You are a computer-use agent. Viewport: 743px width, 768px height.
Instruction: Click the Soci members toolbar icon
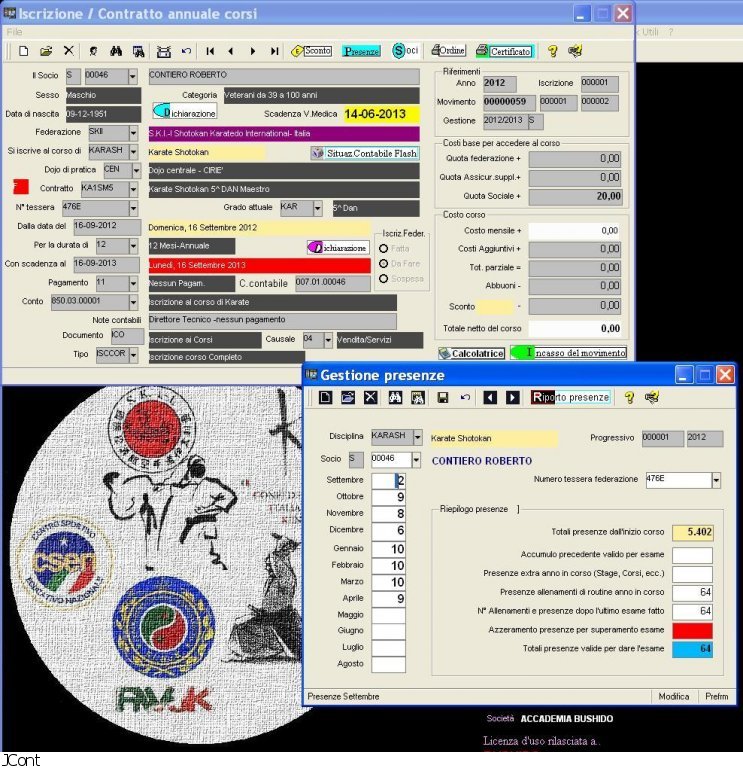click(x=405, y=51)
